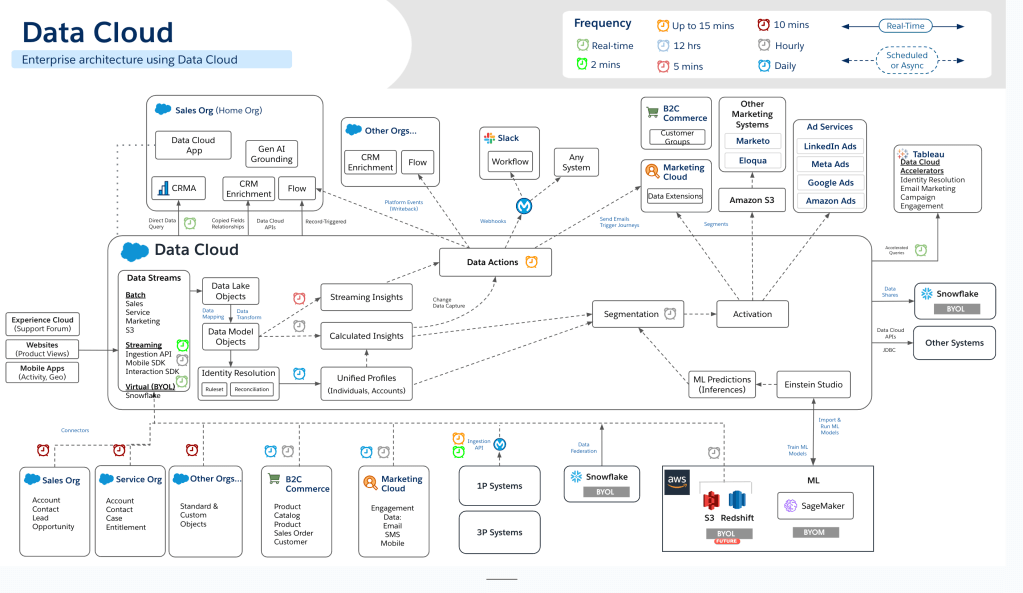Click the Snowflake icon in the right-side Snowflake box
1023x593 pixels.
tap(926, 294)
